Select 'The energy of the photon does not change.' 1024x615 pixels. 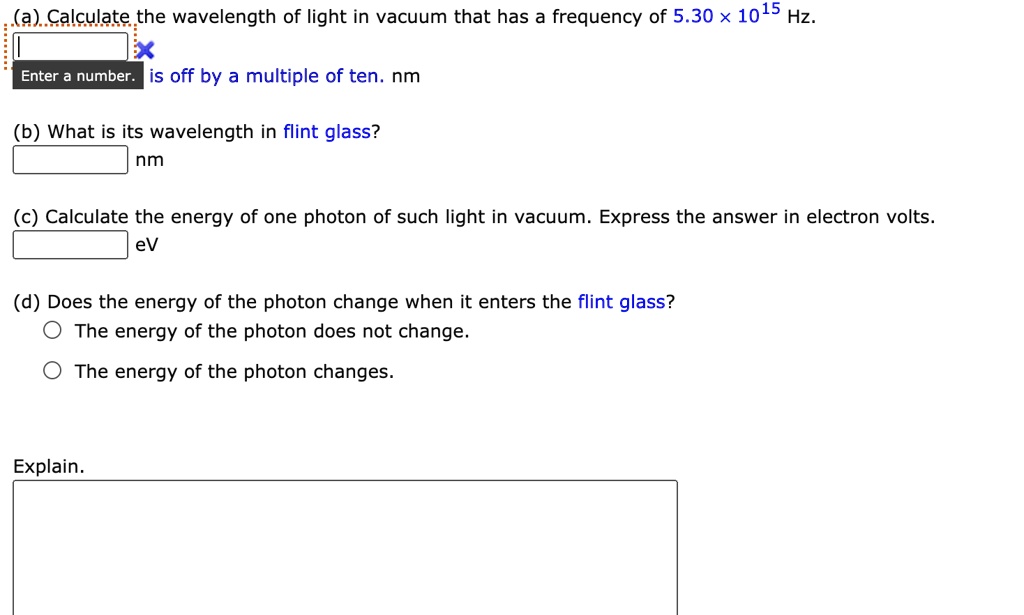(x=52, y=331)
